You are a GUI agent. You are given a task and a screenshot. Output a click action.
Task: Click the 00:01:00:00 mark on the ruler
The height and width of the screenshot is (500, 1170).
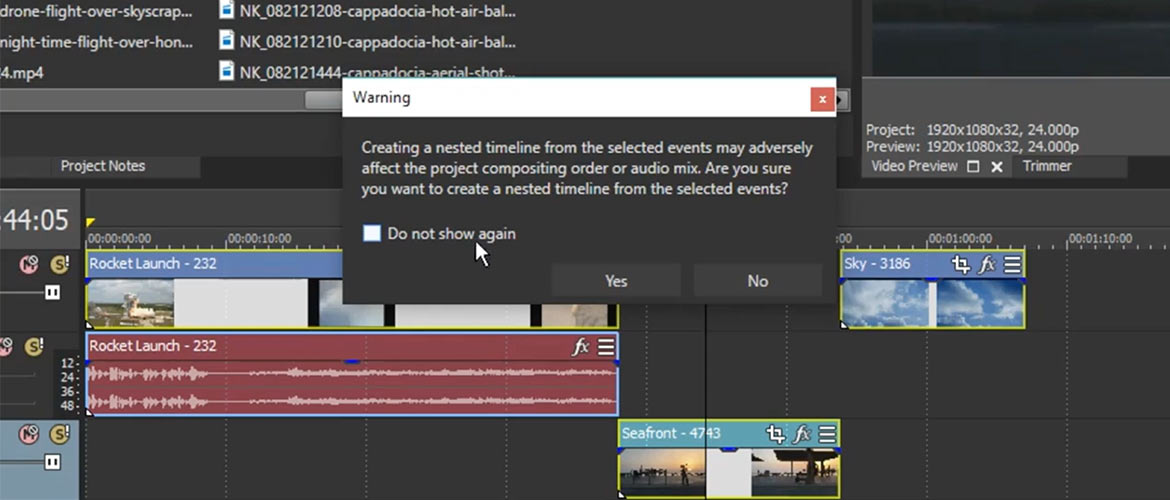click(x=960, y=239)
